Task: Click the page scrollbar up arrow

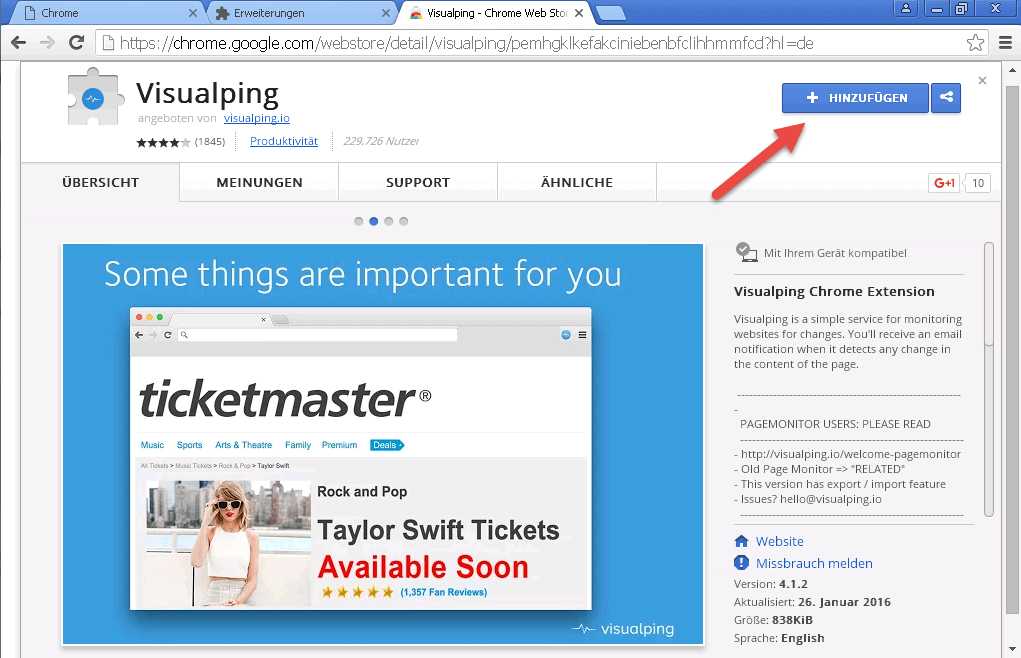Action: (x=1012, y=70)
